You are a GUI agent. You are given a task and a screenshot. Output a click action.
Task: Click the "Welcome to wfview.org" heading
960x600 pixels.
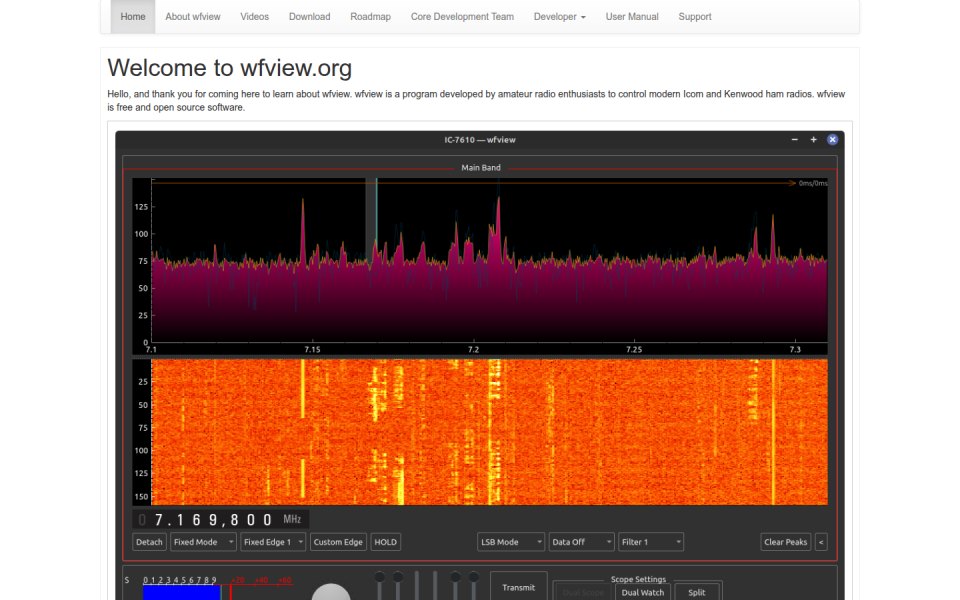click(230, 68)
